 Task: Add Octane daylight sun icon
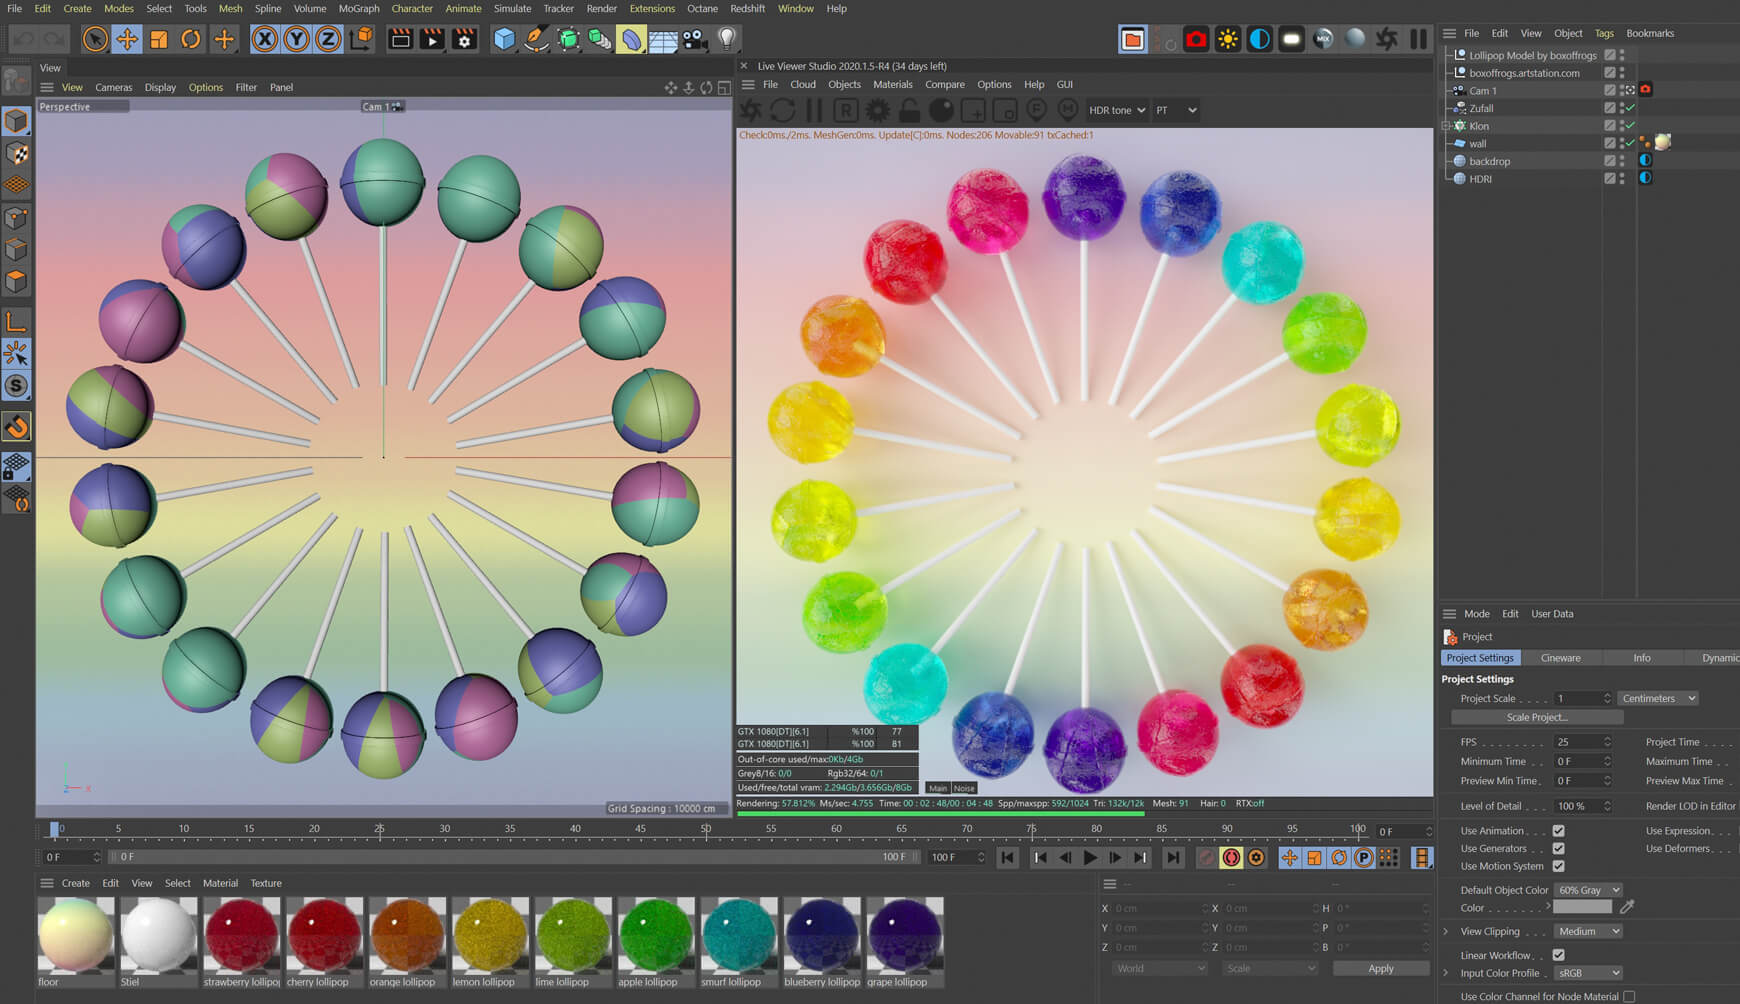pos(1228,39)
